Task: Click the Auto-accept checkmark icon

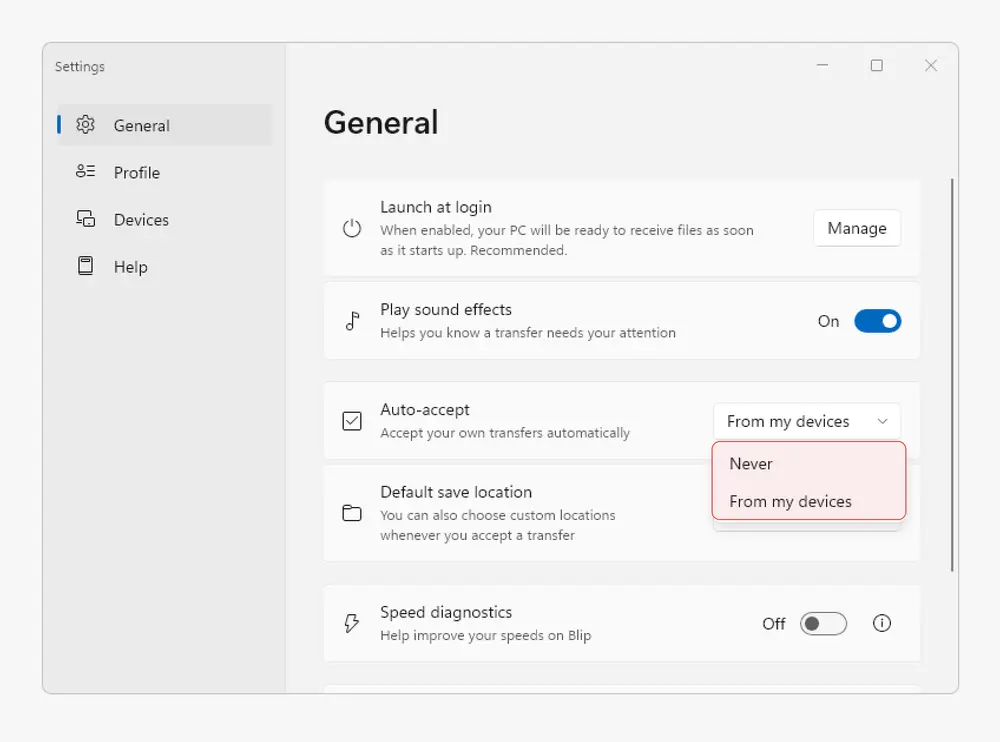Action: [352, 421]
